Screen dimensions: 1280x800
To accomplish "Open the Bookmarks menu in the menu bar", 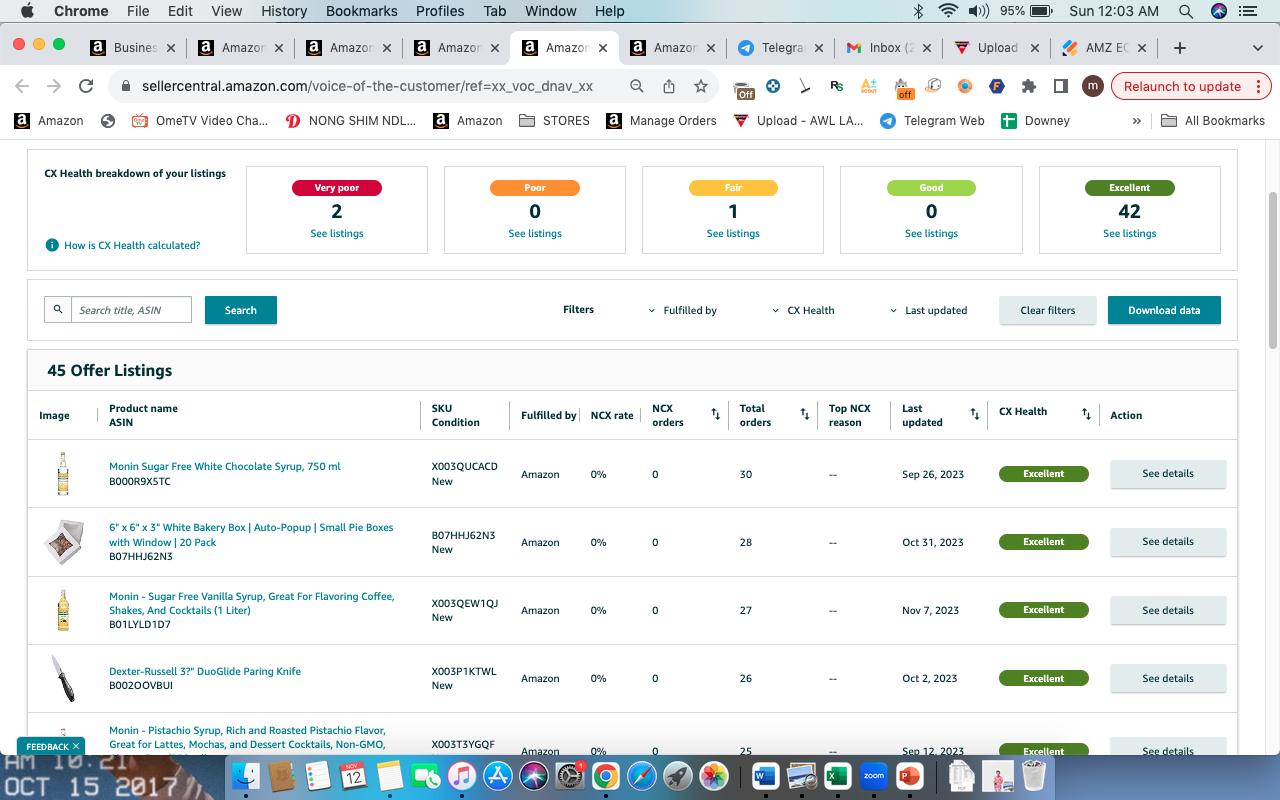I will point(362,11).
